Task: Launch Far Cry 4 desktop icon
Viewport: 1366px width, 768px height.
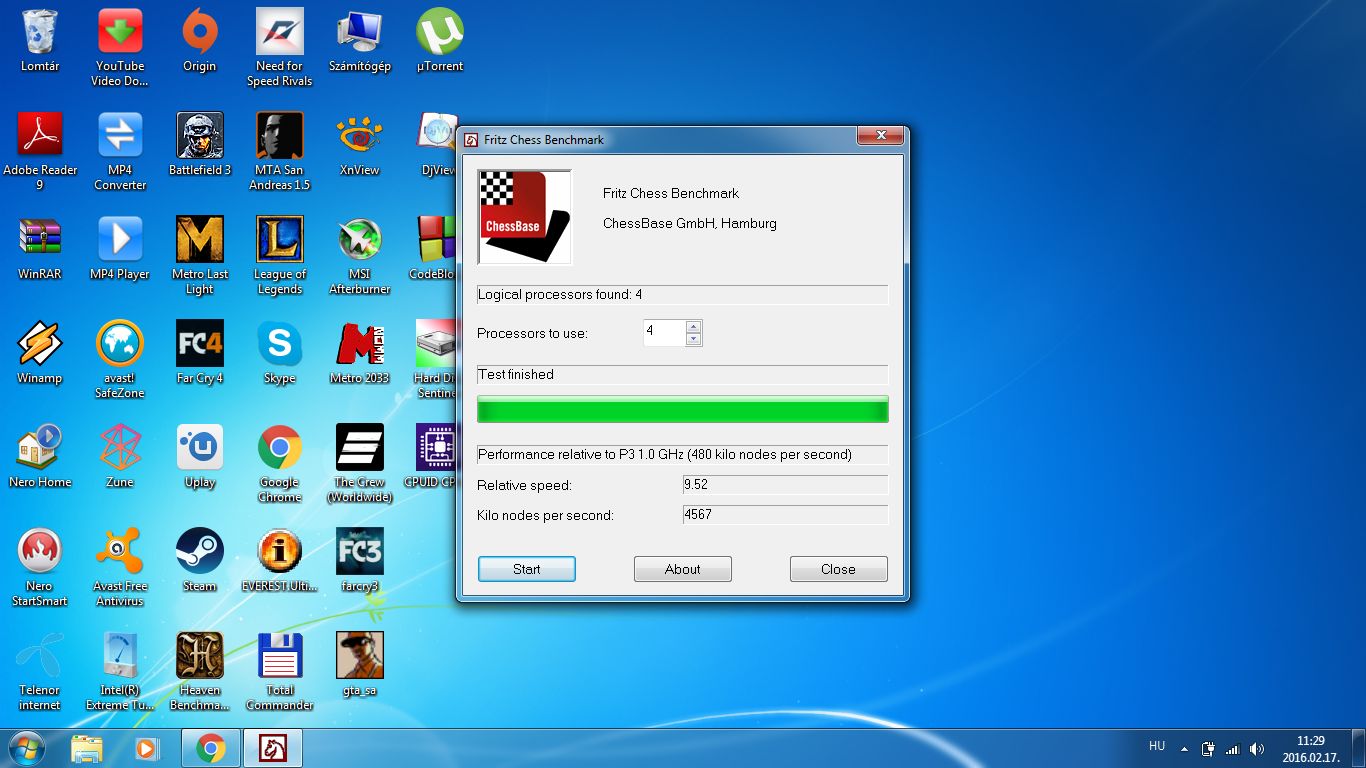Action: pyautogui.click(x=200, y=354)
